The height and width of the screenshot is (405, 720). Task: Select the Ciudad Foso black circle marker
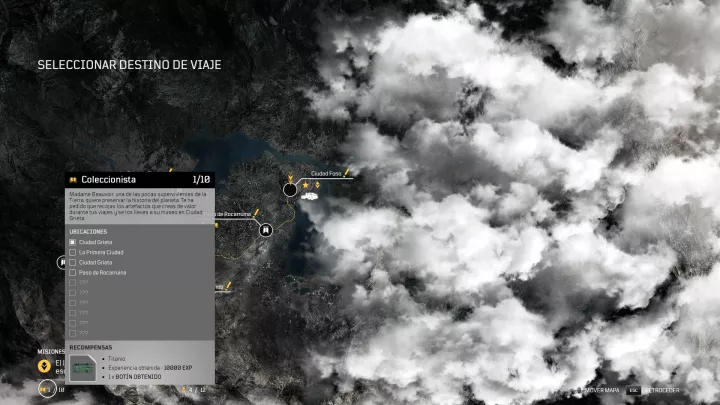290,189
